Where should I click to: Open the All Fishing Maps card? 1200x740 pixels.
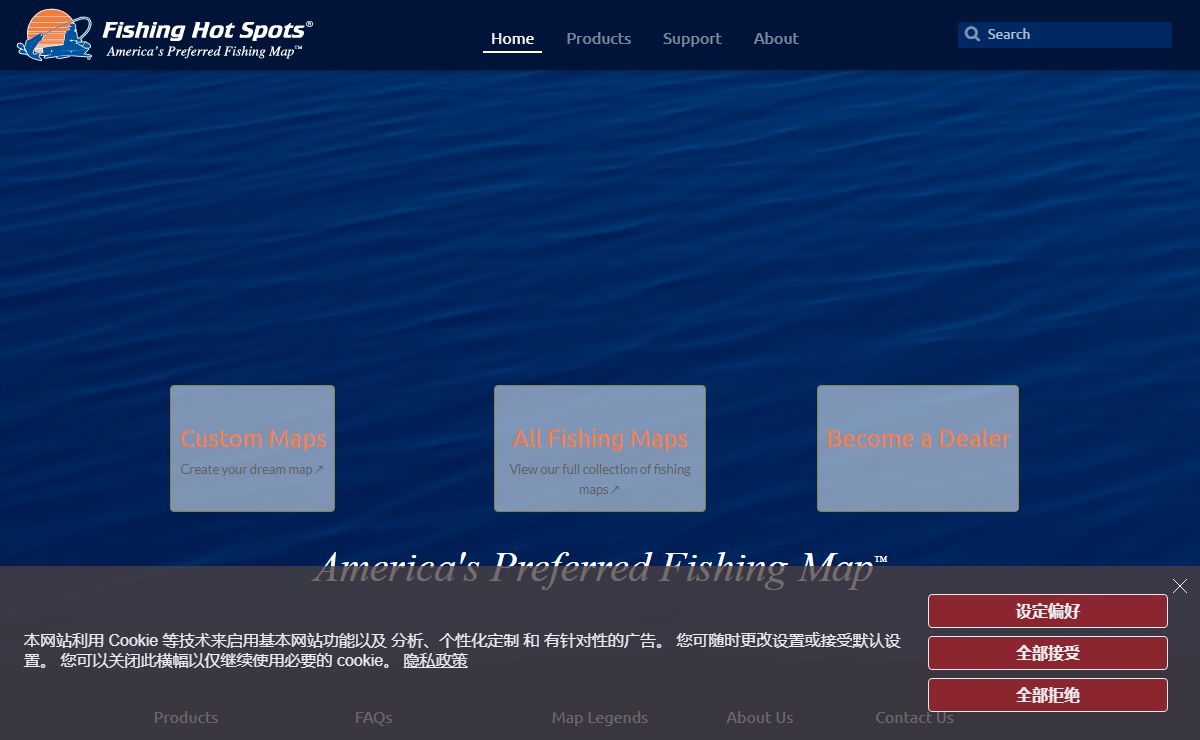coord(600,448)
